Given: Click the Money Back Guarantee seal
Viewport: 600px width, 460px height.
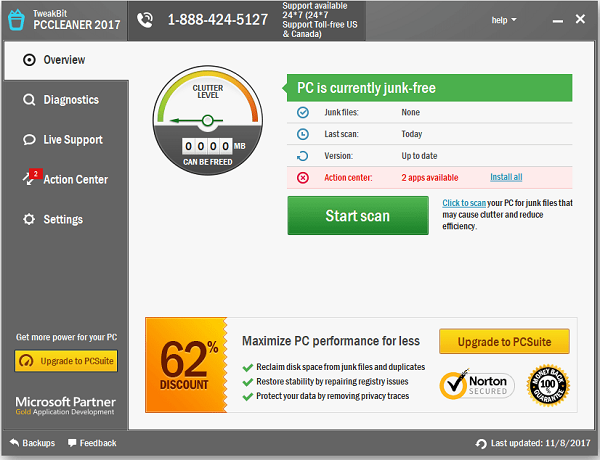Looking at the screenshot, I should click(548, 385).
